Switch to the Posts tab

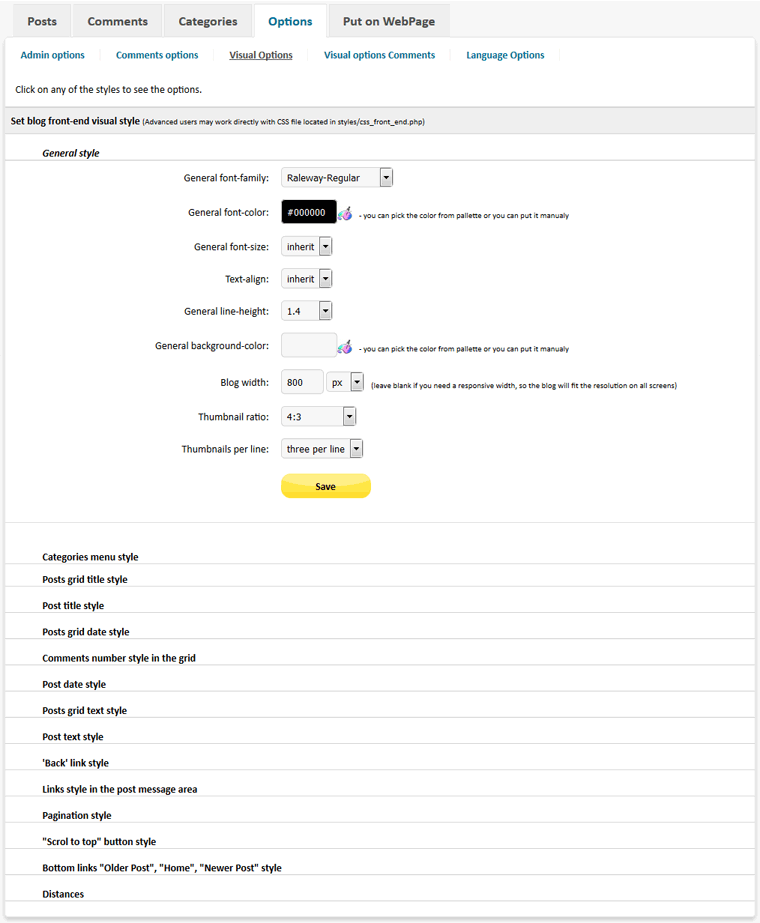pyautogui.click(x=41, y=20)
